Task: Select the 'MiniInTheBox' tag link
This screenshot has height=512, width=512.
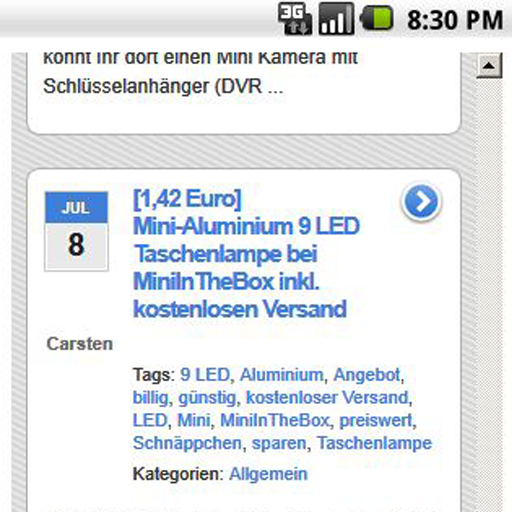Action: point(275,420)
